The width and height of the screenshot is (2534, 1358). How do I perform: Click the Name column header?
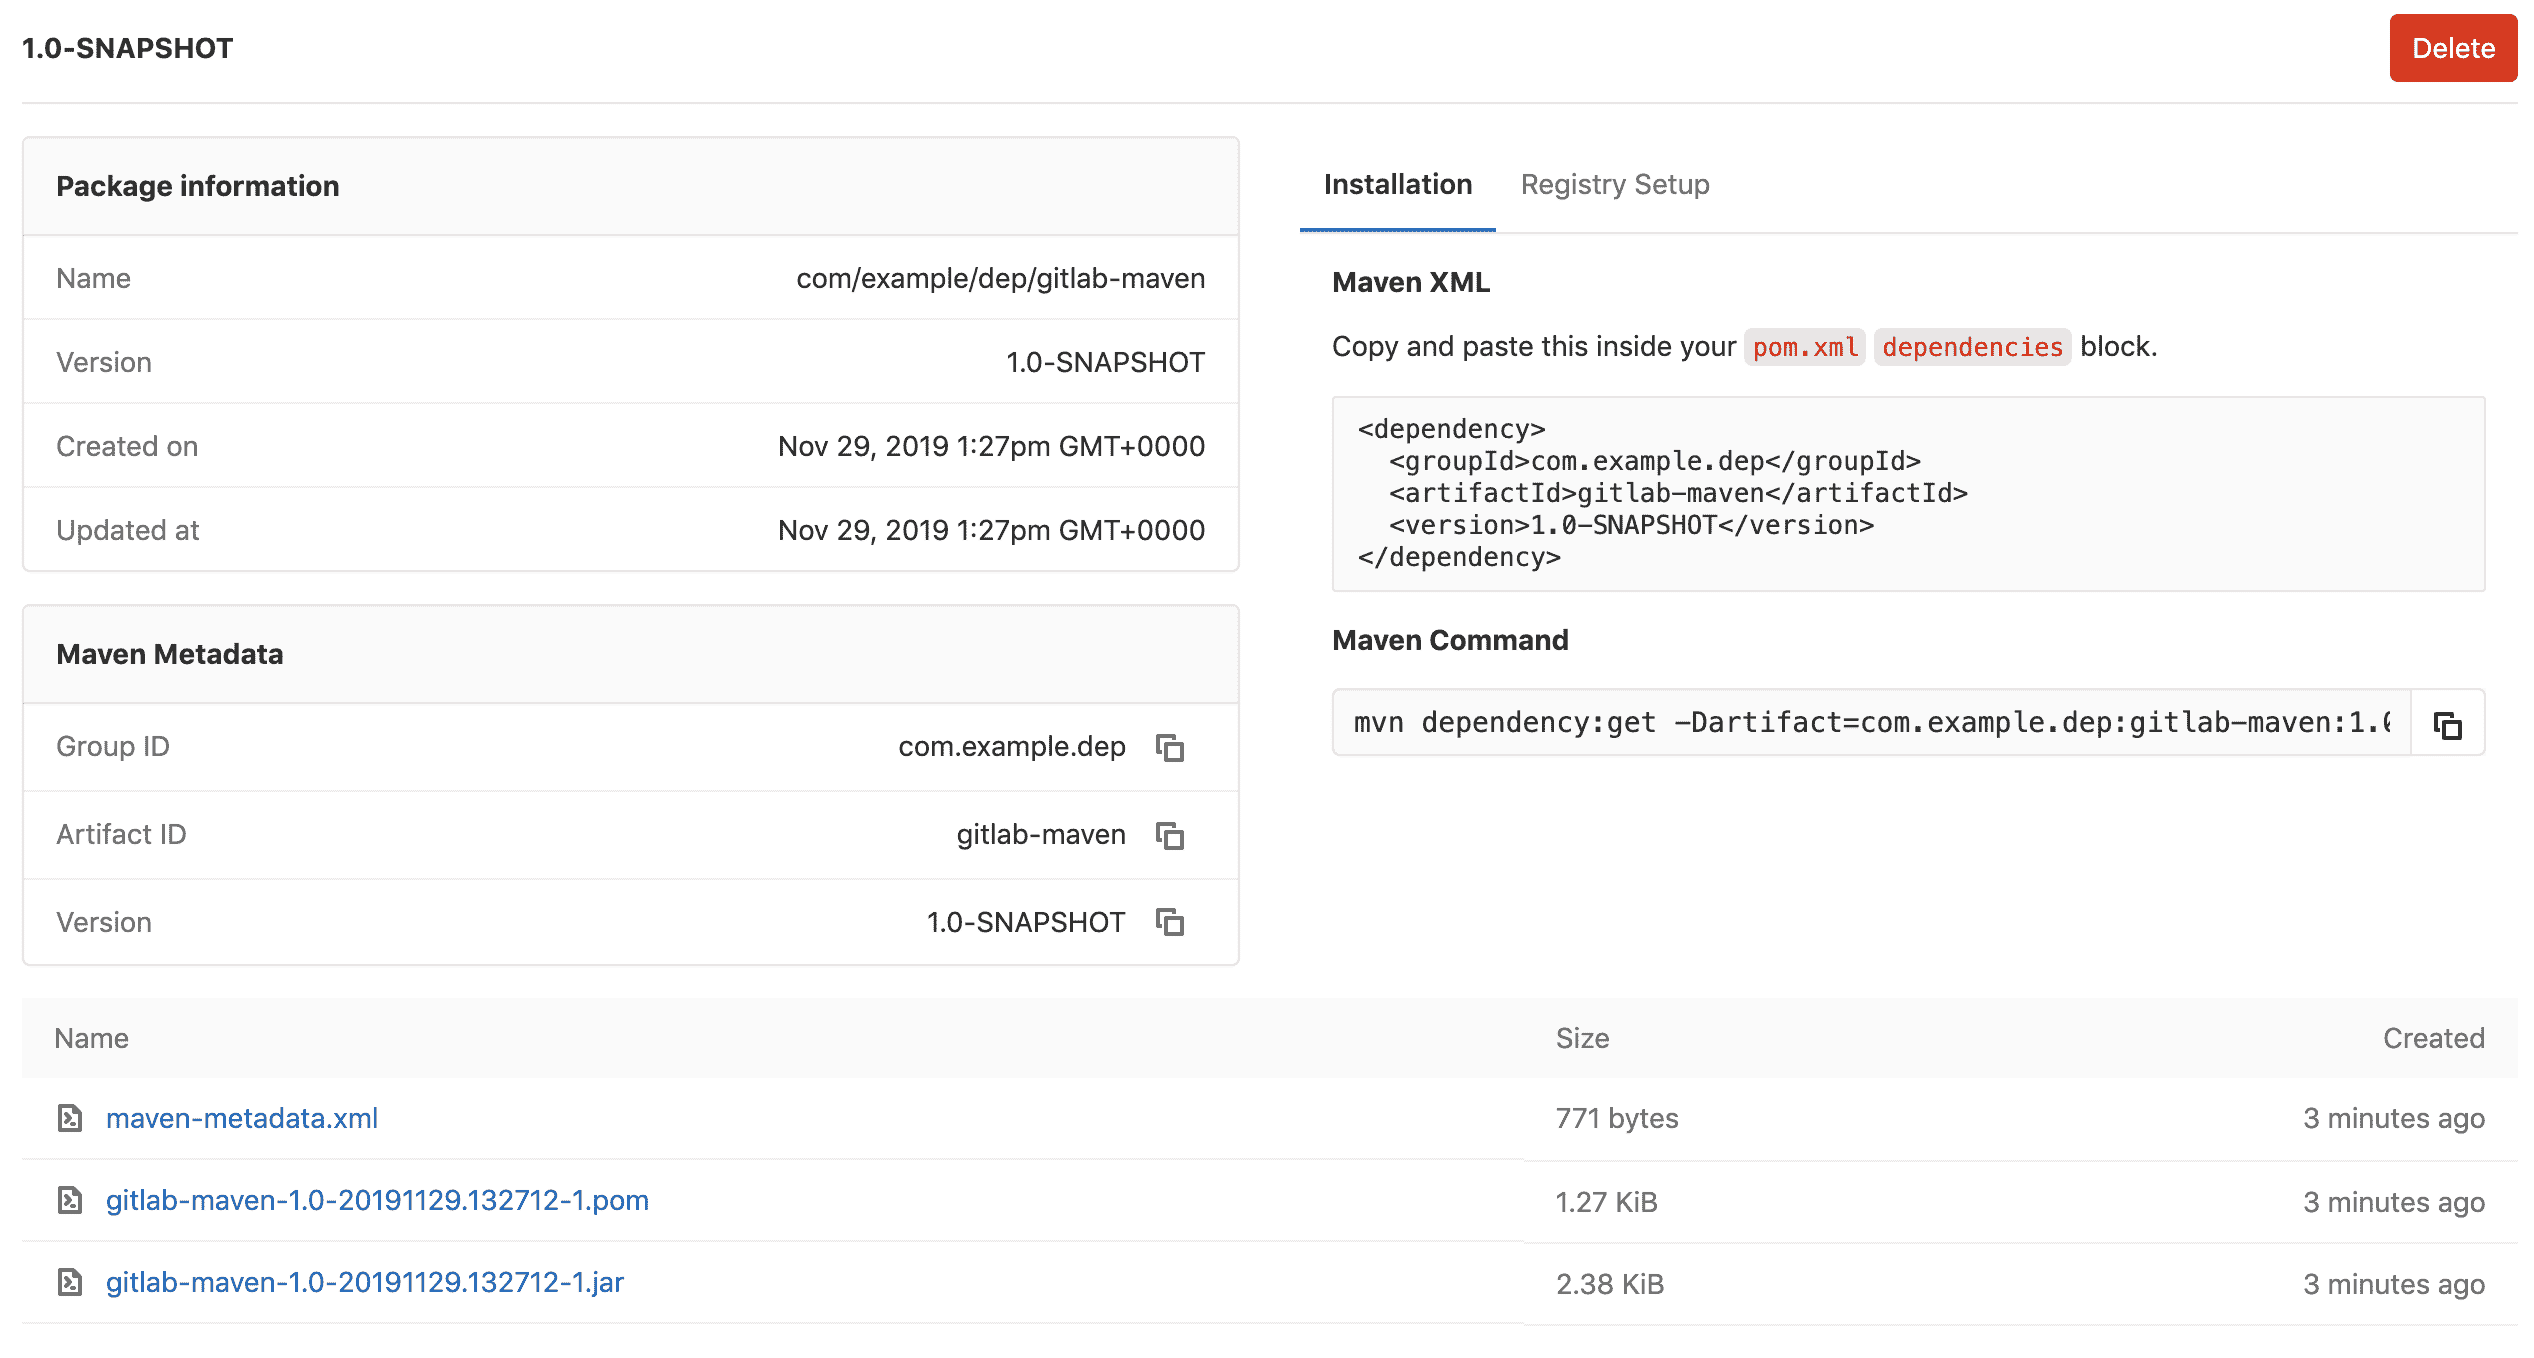pyautogui.click(x=92, y=1038)
